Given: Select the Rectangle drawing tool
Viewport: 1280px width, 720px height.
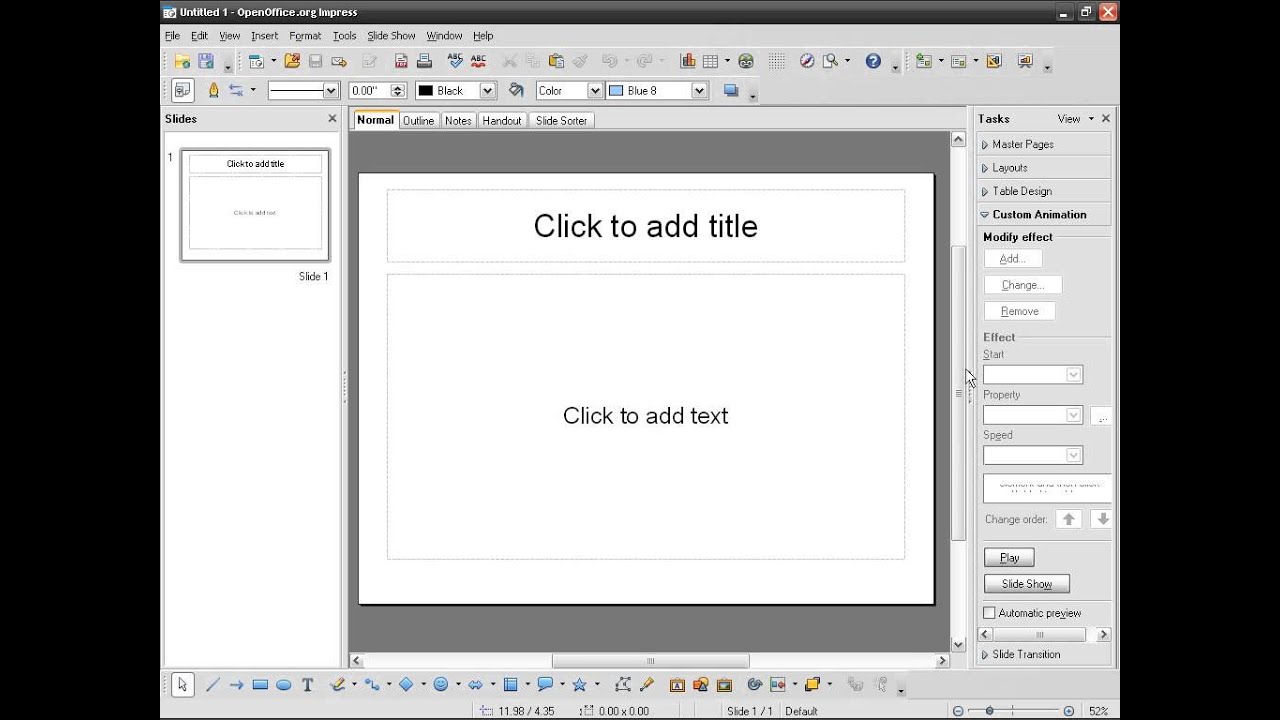Looking at the screenshot, I should 260,685.
